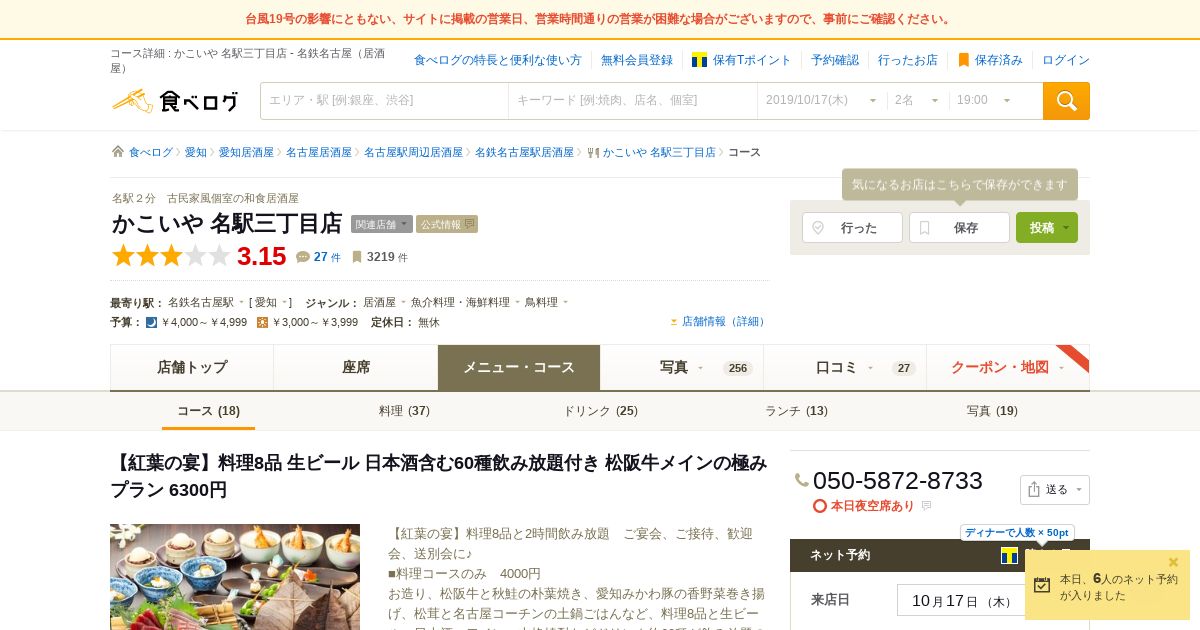The height and width of the screenshot is (630, 1200).
Task: Click the T-point icon in ネット予約 header
Action: click(x=1009, y=555)
